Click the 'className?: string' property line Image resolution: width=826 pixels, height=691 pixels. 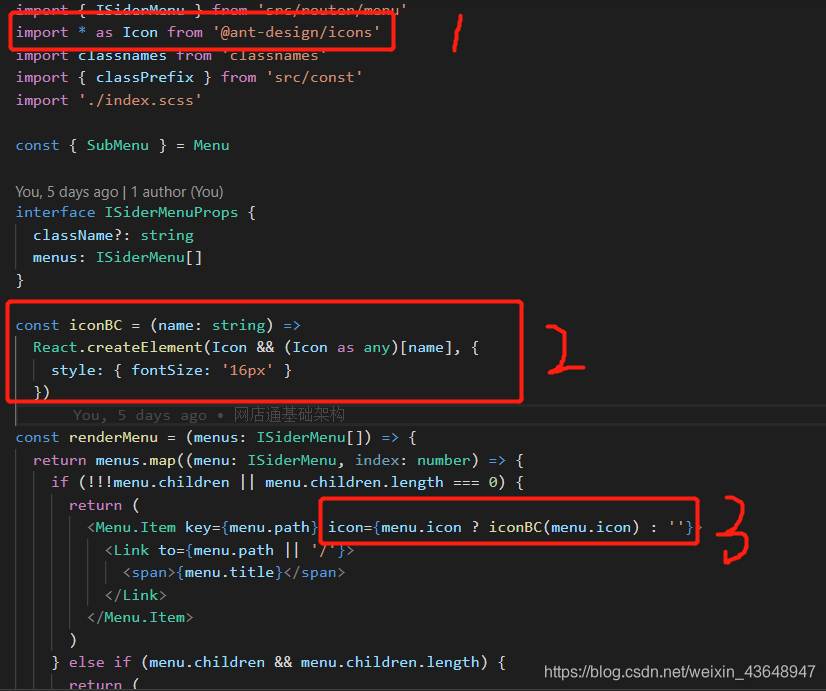coord(113,235)
